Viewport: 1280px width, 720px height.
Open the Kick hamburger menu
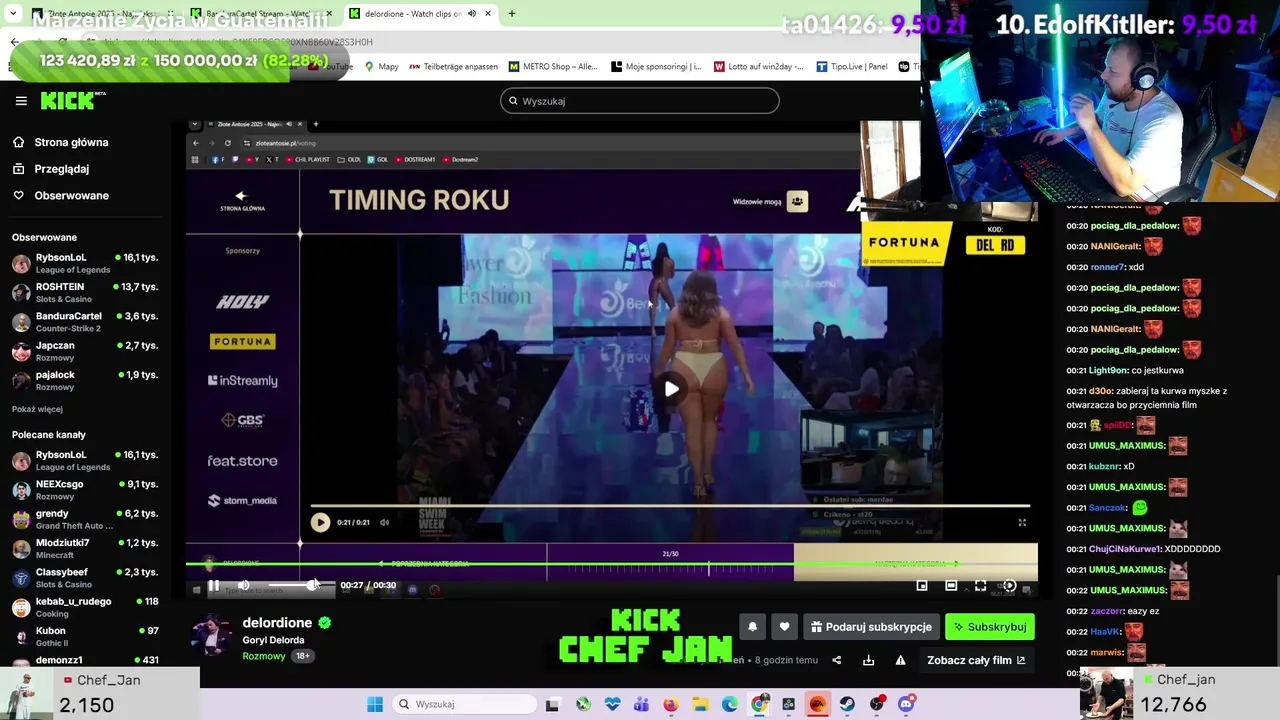(21, 101)
